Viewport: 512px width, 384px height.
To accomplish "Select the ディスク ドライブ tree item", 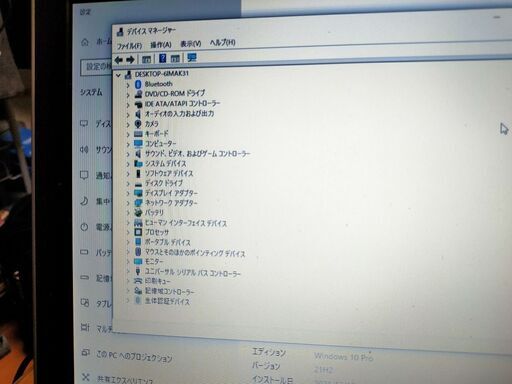I will (x=164, y=183).
